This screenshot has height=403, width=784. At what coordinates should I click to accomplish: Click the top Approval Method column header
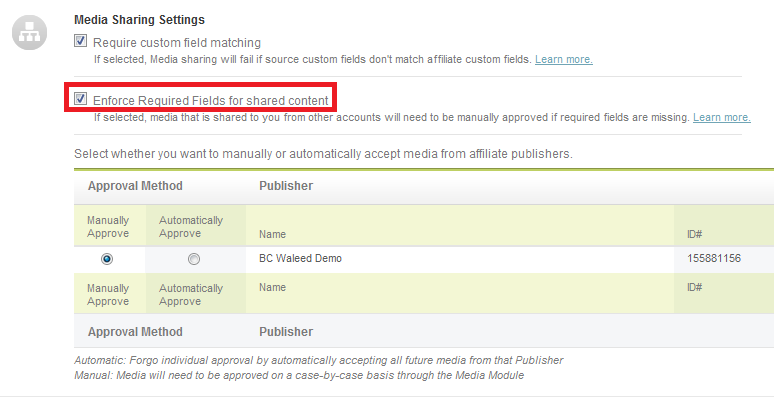click(136, 186)
